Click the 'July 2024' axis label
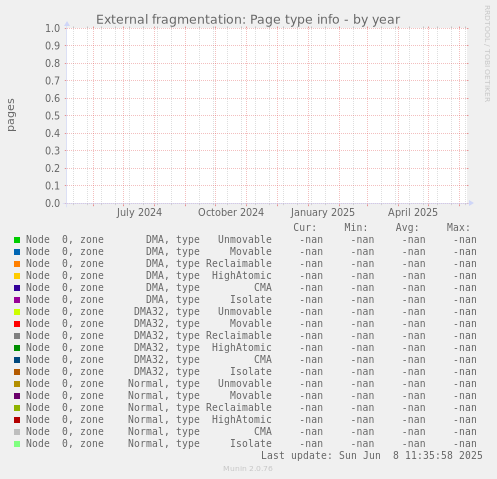 point(139,212)
